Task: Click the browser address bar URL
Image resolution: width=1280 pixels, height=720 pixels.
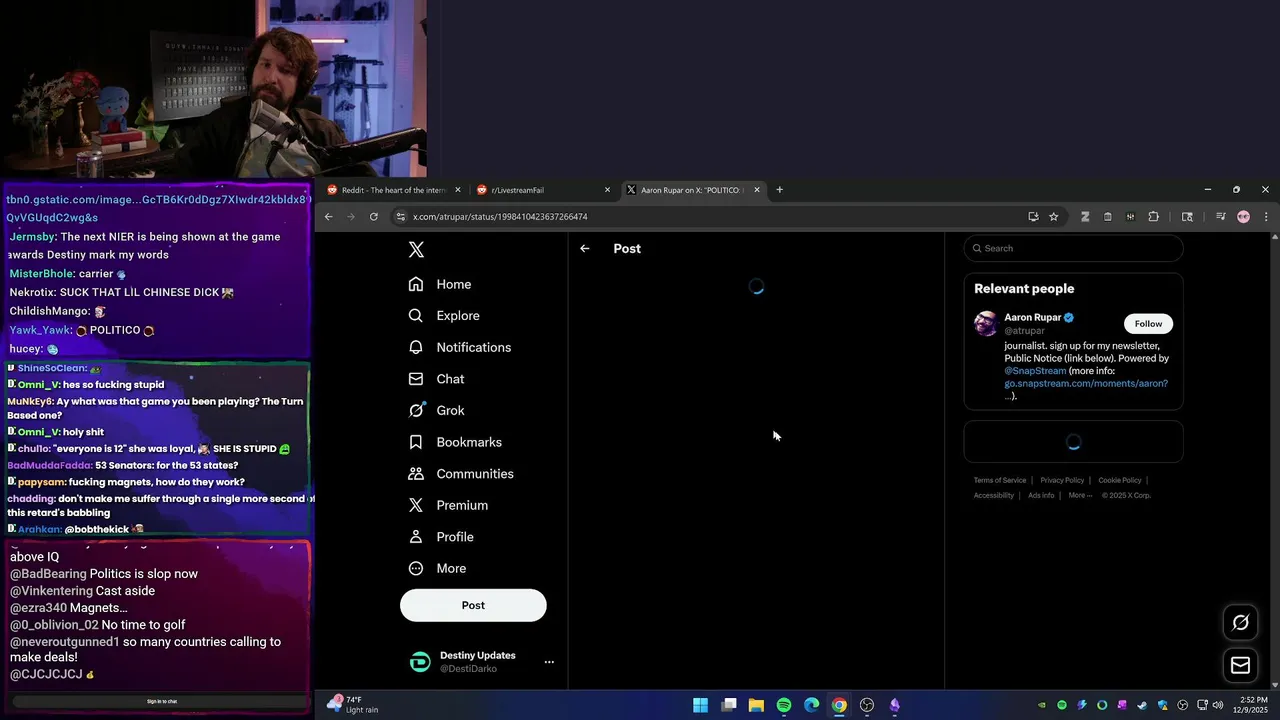Action: (500, 217)
